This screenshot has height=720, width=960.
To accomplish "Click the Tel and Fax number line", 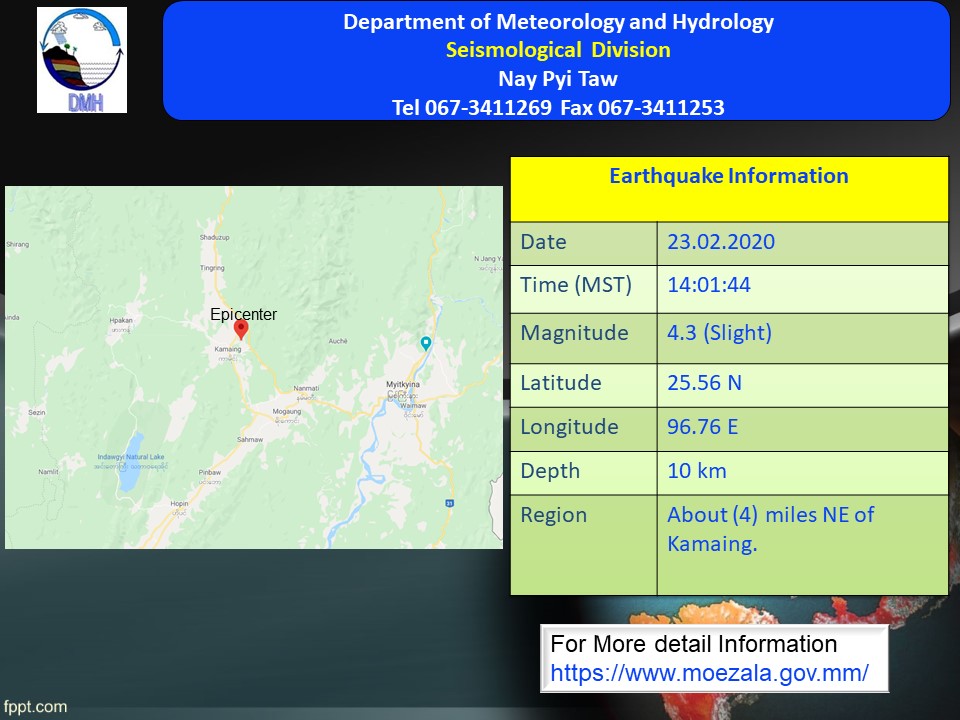I will 558,108.
